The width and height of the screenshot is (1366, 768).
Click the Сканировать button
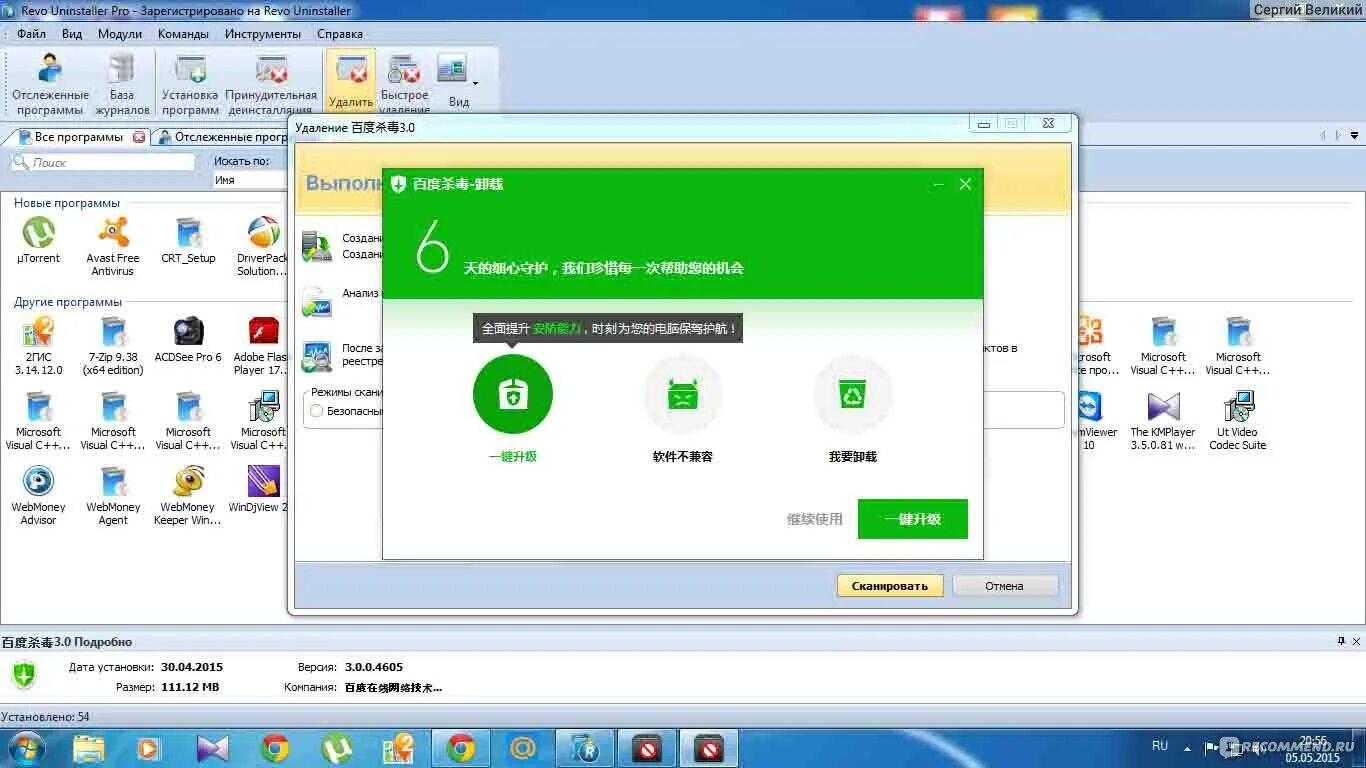(x=890, y=586)
